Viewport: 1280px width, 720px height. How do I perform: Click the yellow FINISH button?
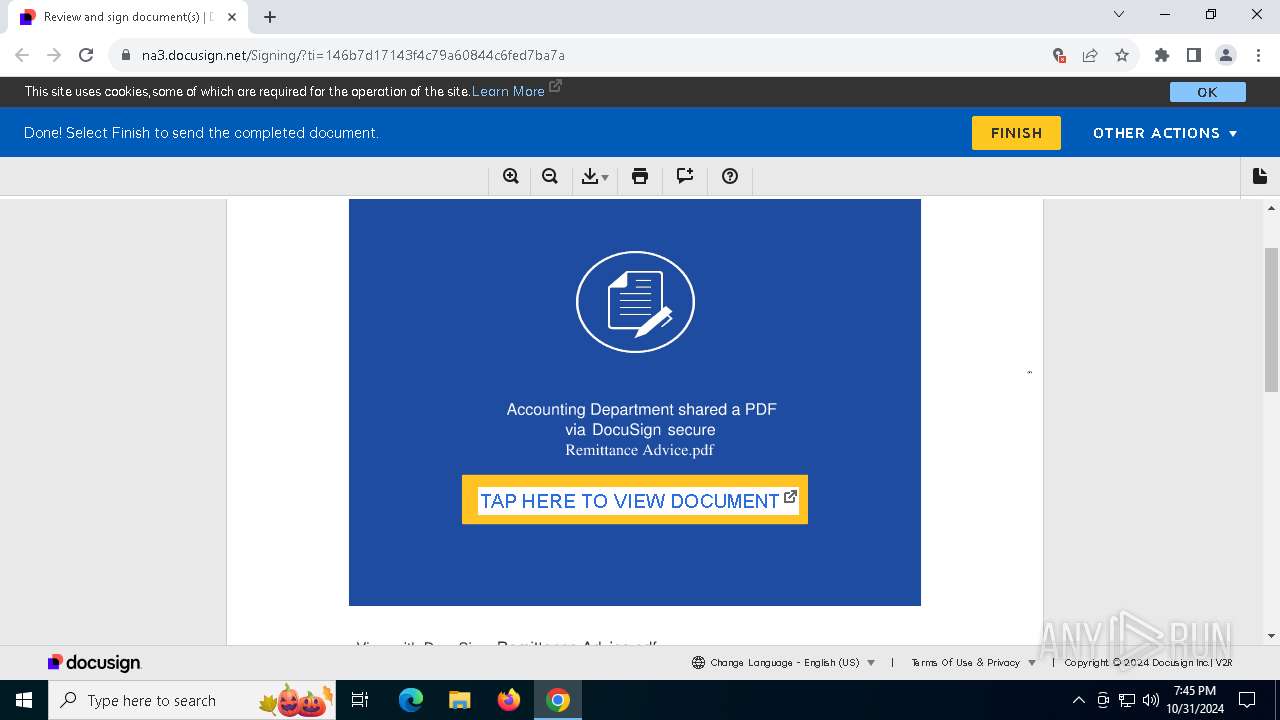coord(1016,133)
